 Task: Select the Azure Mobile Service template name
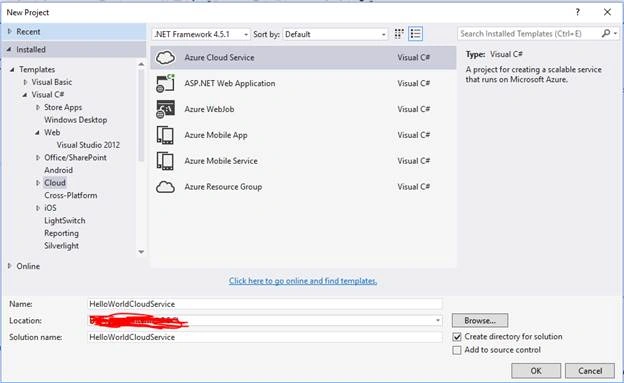(221, 161)
